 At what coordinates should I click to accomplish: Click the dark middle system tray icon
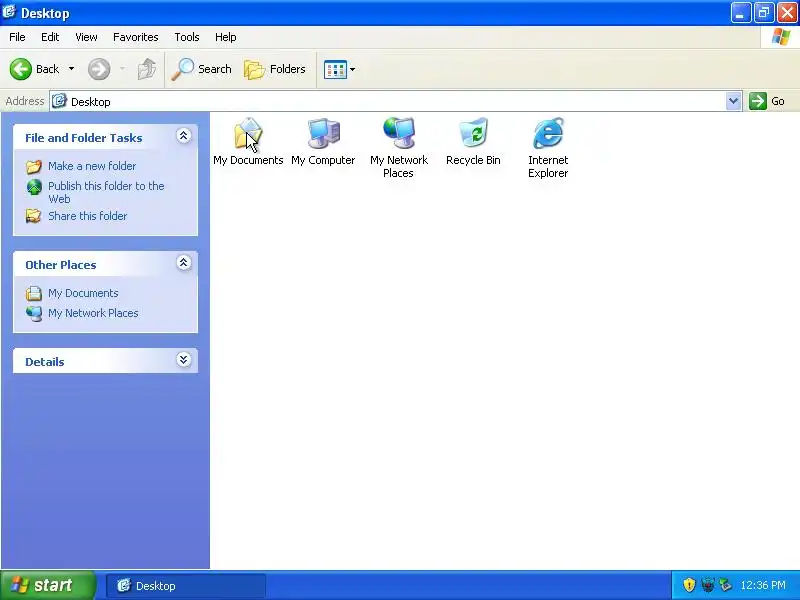coord(708,585)
